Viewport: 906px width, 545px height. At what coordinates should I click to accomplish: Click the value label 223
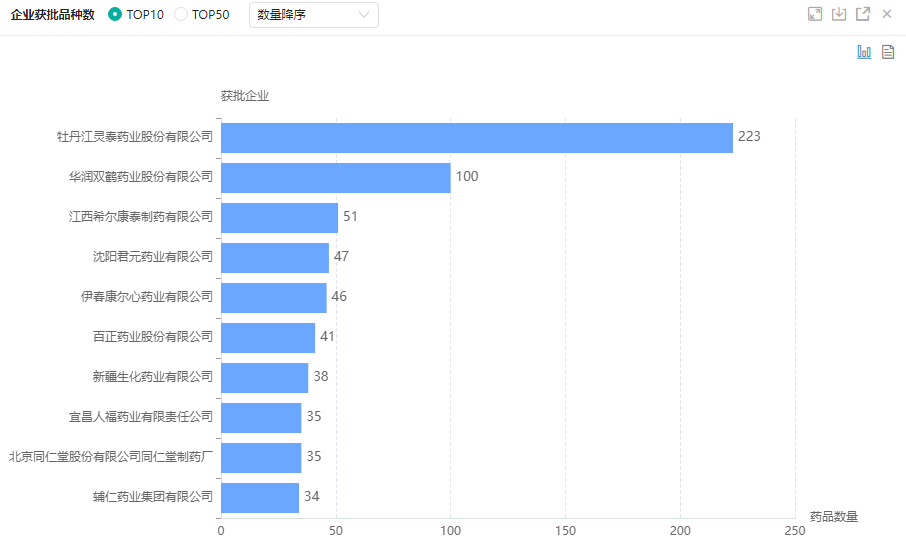click(749, 136)
